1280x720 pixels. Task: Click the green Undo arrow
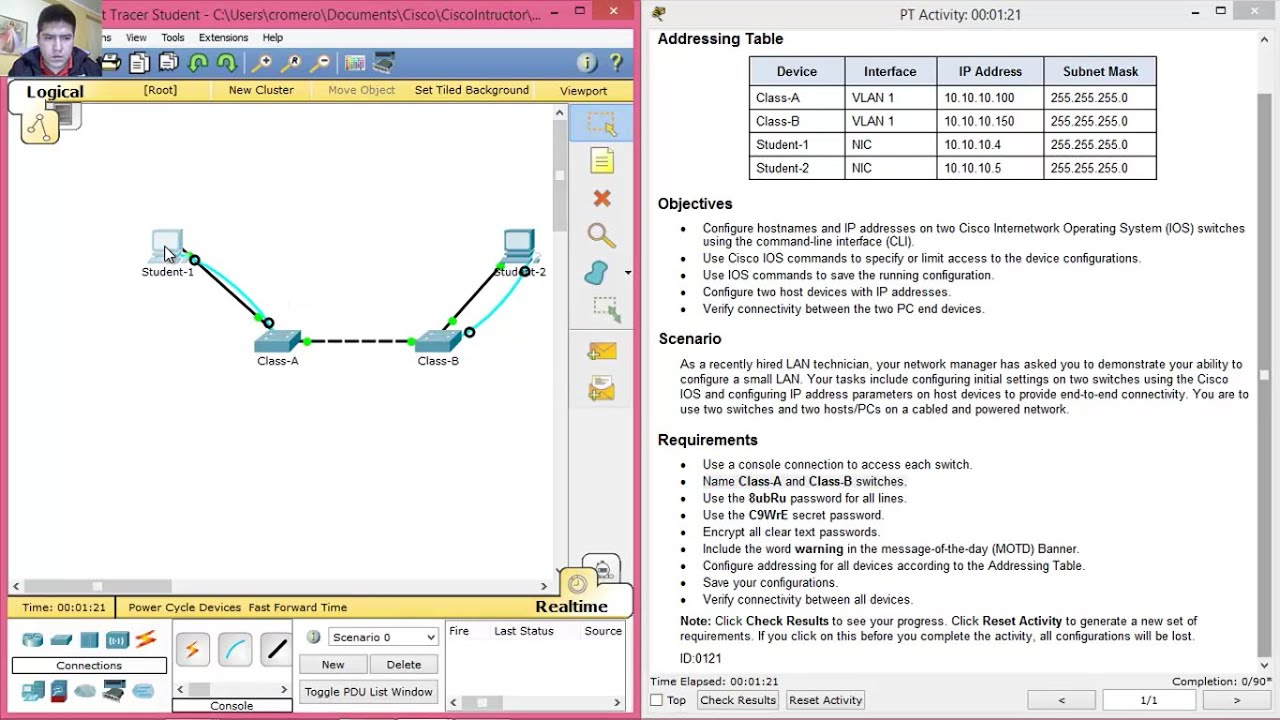198,63
